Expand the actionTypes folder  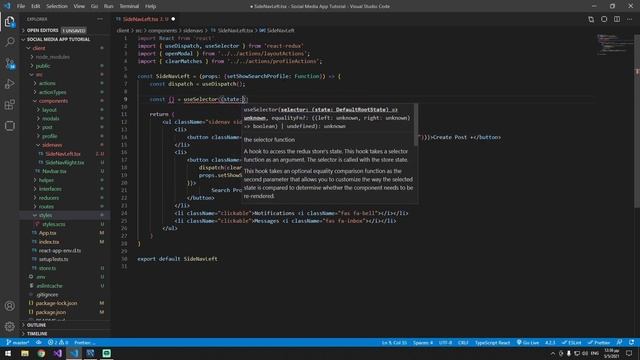point(53,92)
